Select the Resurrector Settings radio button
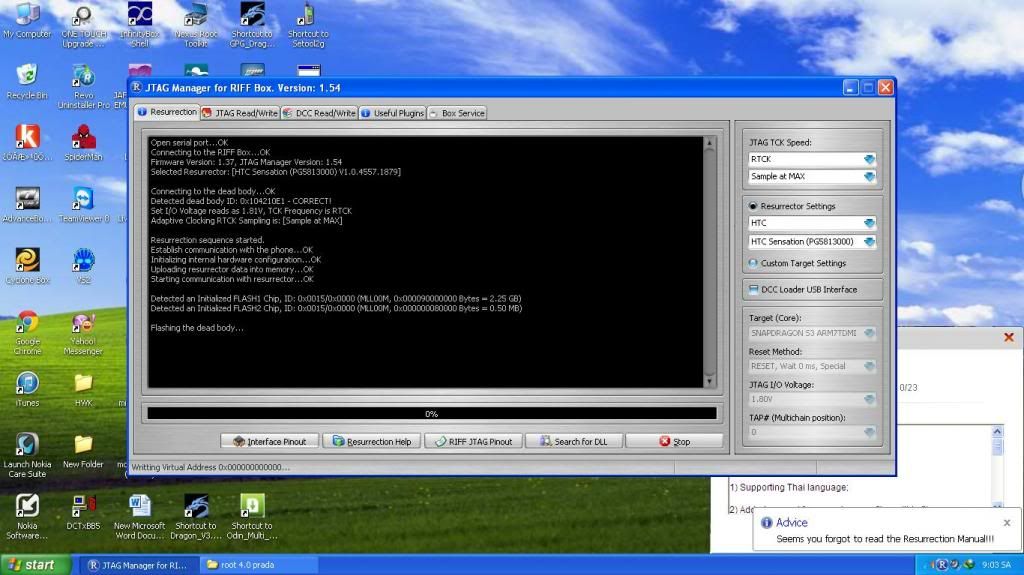The image size is (1024, 575). coord(753,206)
